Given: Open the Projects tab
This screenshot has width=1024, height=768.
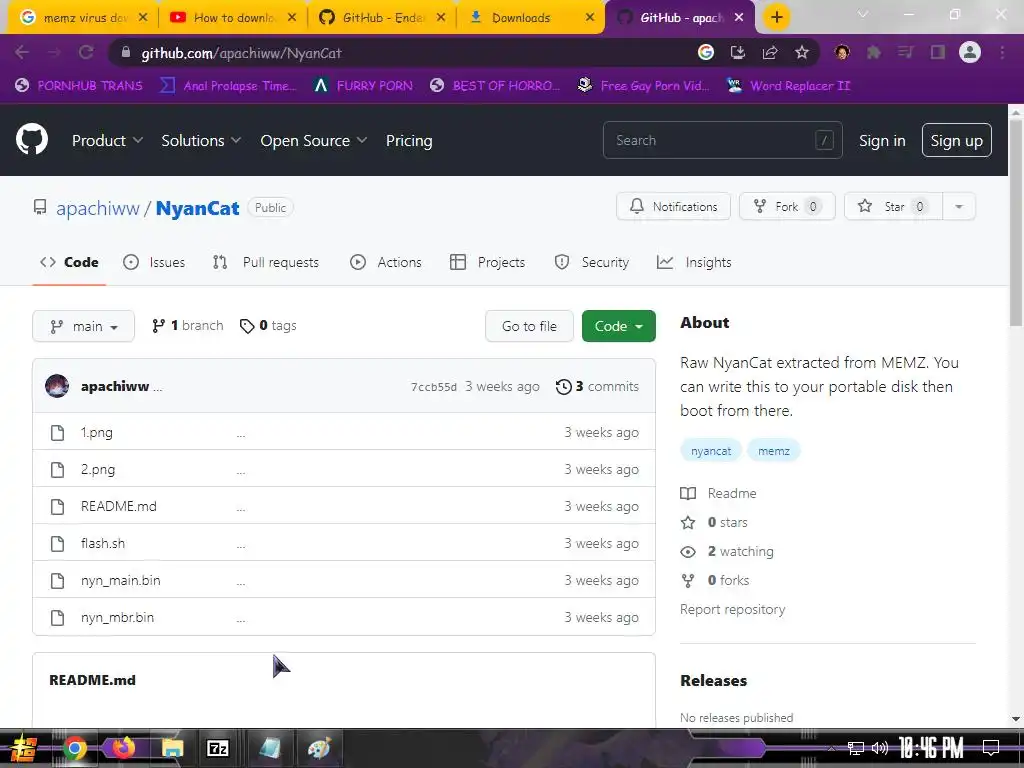Looking at the screenshot, I should coord(488,263).
